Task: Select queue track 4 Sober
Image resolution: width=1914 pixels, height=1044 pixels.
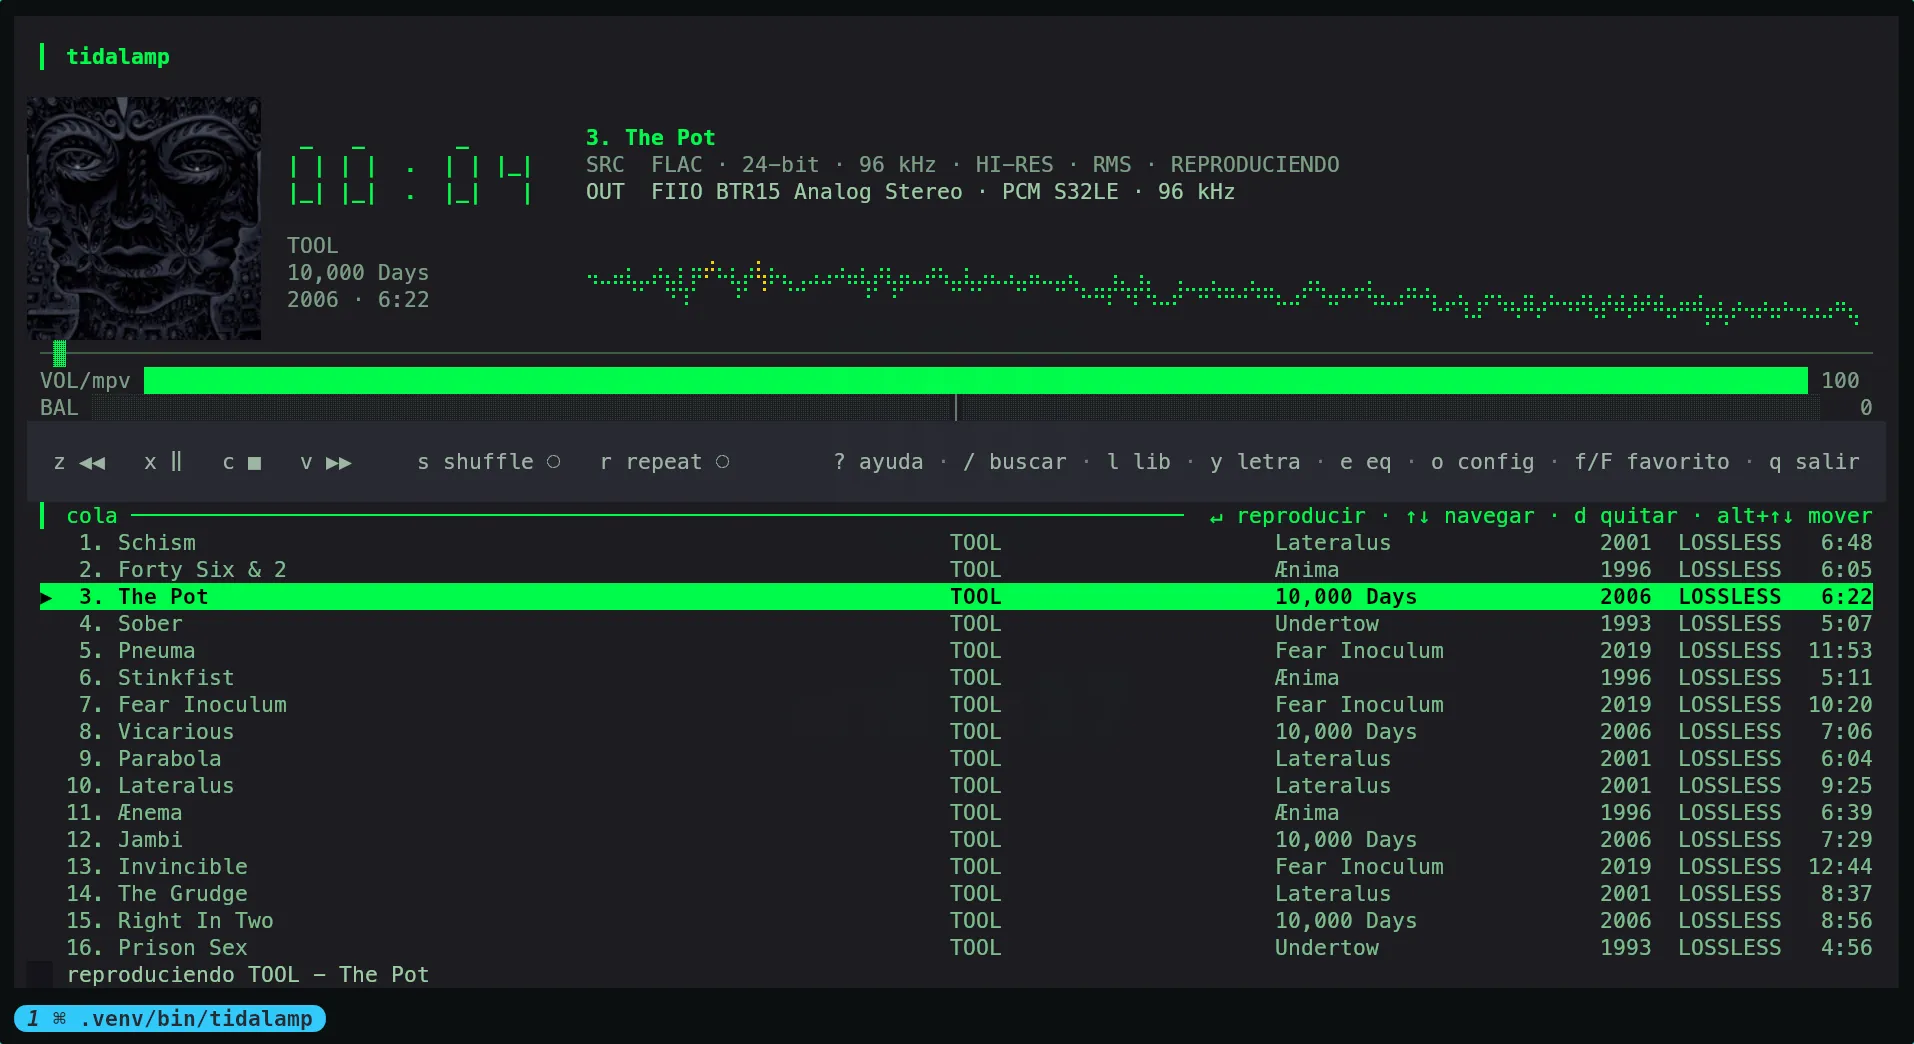Action: (956, 623)
